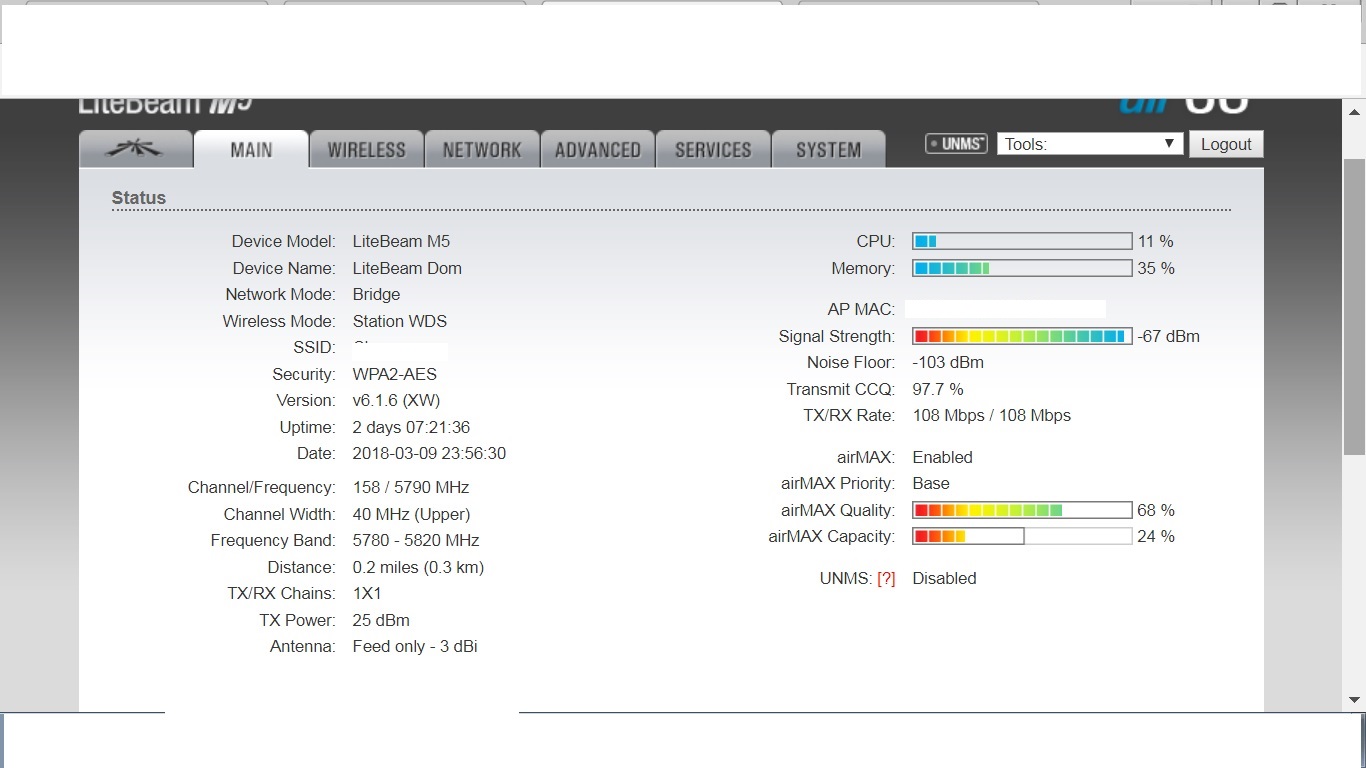The width and height of the screenshot is (1366, 768).
Task: Click the UNMS status Disabled
Action: [x=945, y=578]
